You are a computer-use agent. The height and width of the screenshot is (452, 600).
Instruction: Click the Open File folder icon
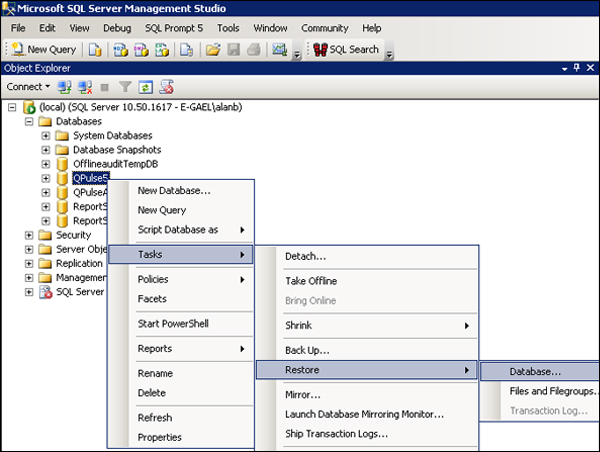point(213,49)
